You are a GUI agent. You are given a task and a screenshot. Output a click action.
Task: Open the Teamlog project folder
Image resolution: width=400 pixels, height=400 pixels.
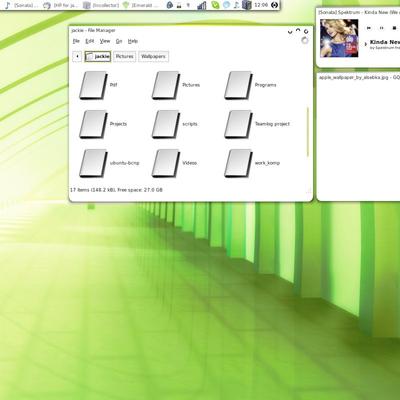[238, 124]
